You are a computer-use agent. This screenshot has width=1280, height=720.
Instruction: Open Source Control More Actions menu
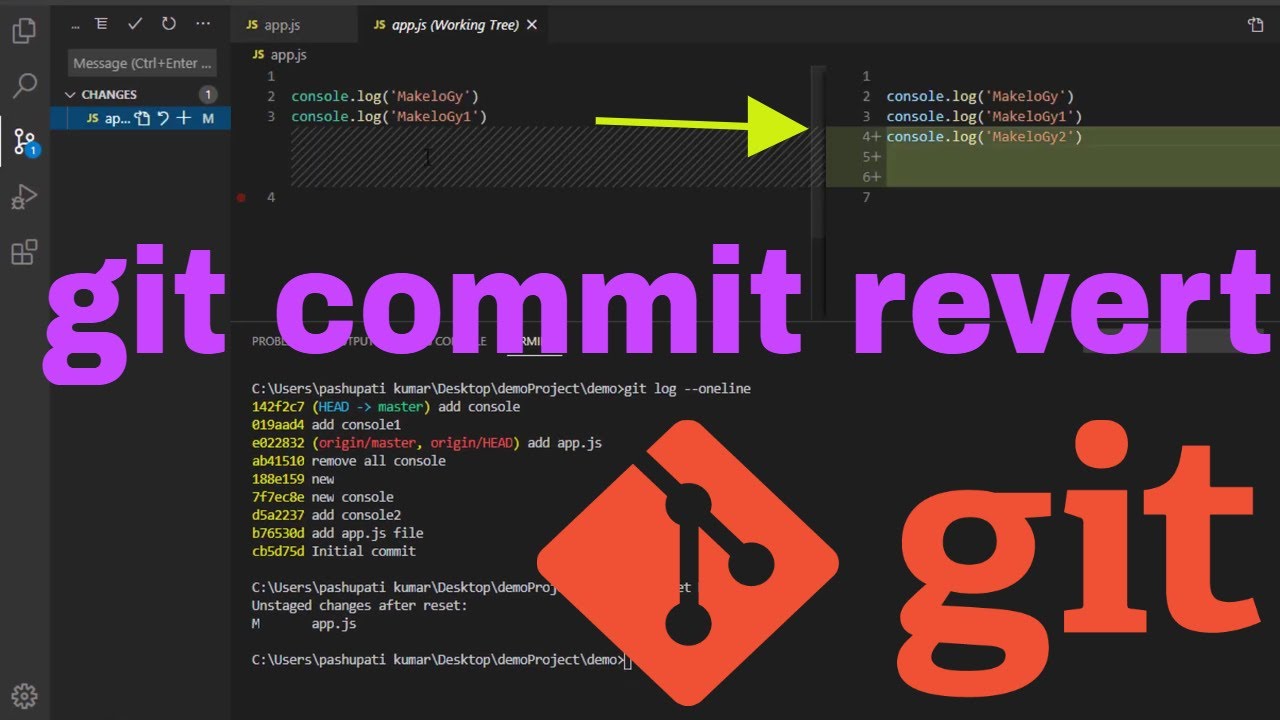203,24
